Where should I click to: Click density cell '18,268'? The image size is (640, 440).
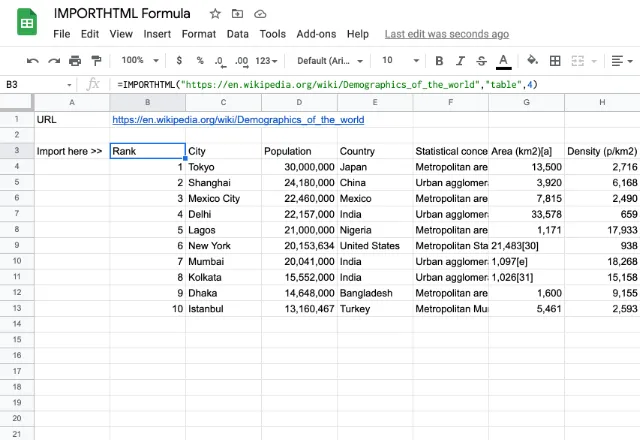tap(602, 261)
